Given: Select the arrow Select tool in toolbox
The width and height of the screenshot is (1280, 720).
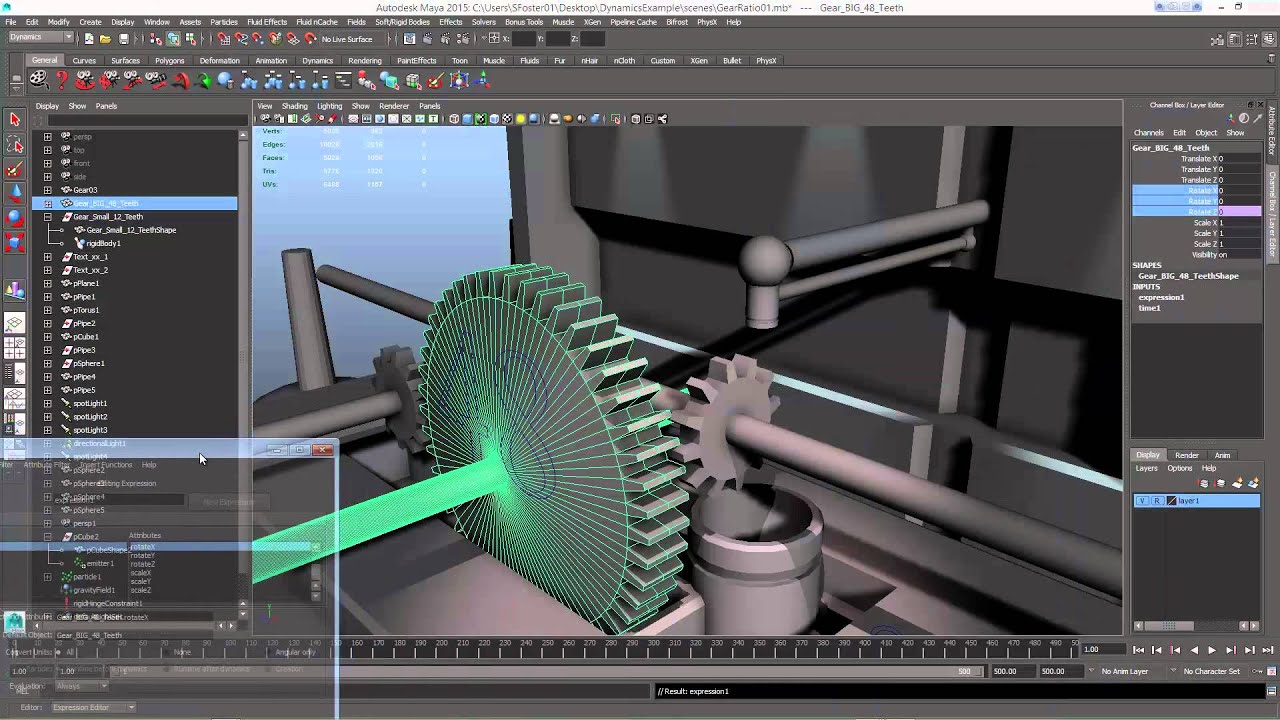Looking at the screenshot, I should (x=14, y=120).
